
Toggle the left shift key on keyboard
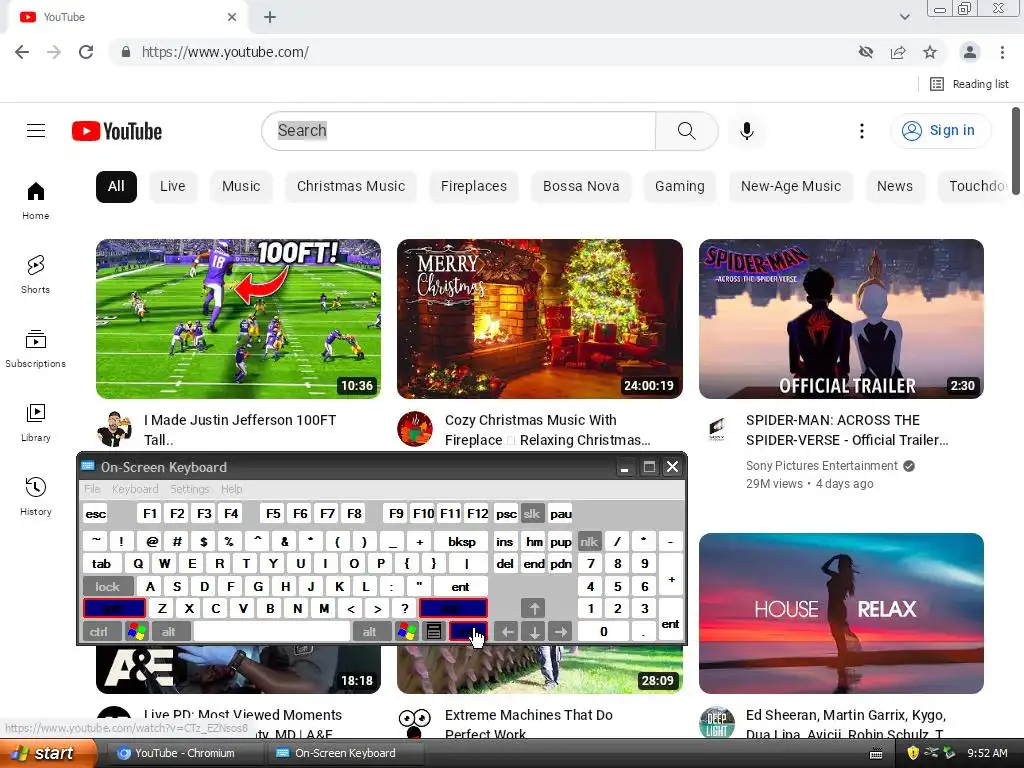pyautogui.click(x=114, y=609)
